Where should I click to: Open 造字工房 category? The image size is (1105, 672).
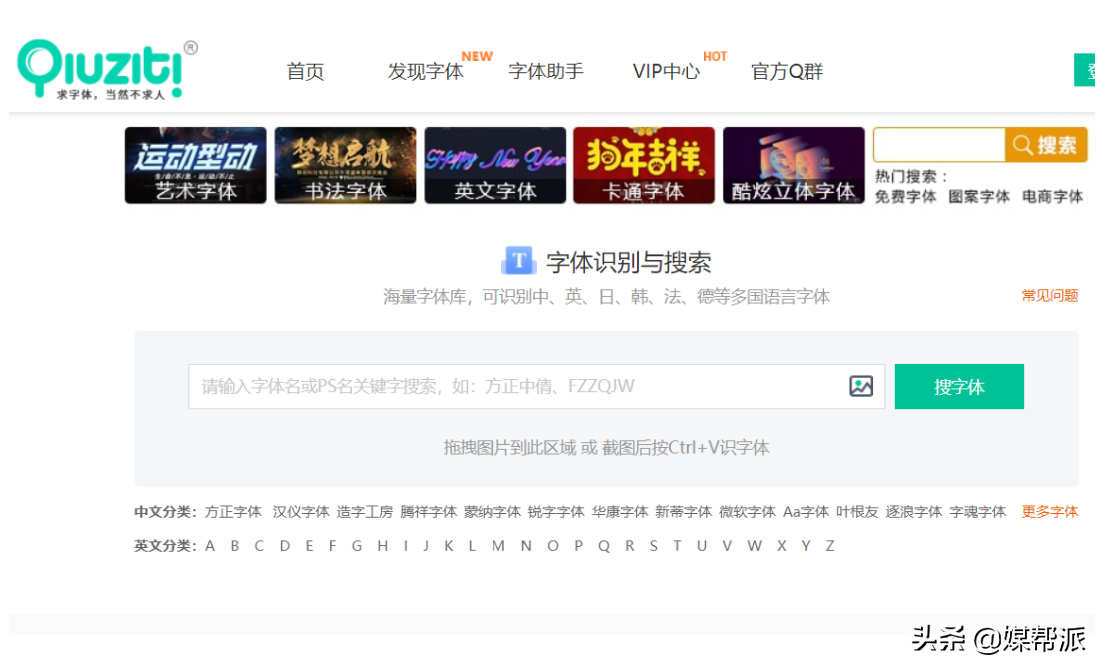[364, 512]
